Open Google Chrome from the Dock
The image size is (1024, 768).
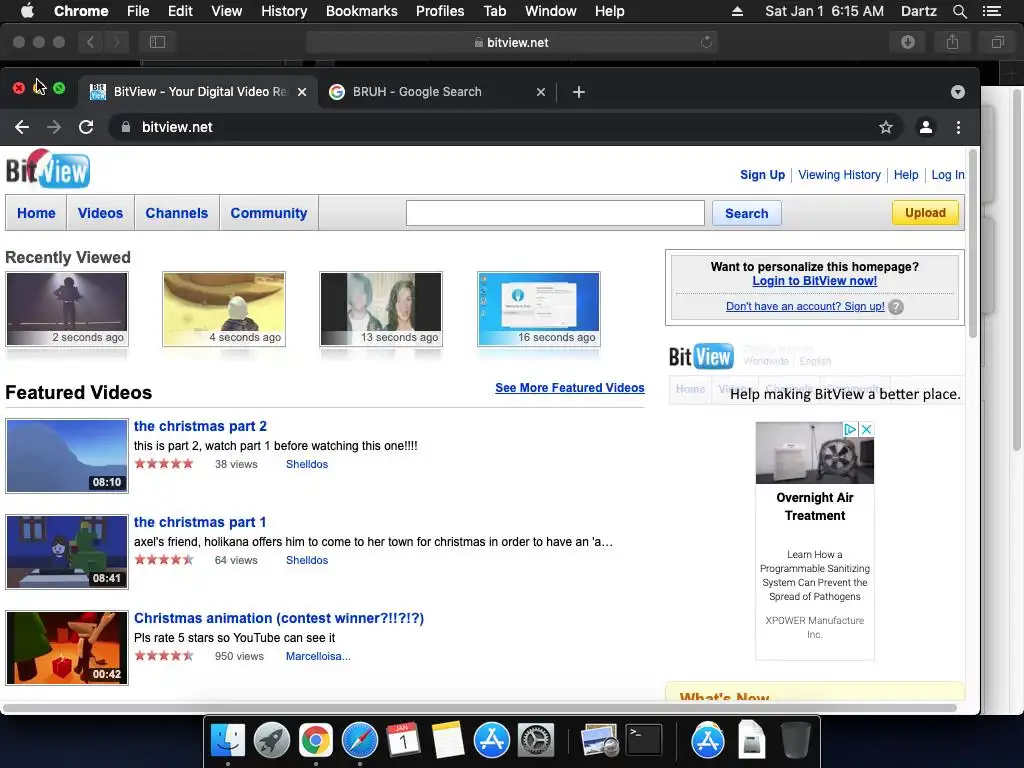[315, 741]
